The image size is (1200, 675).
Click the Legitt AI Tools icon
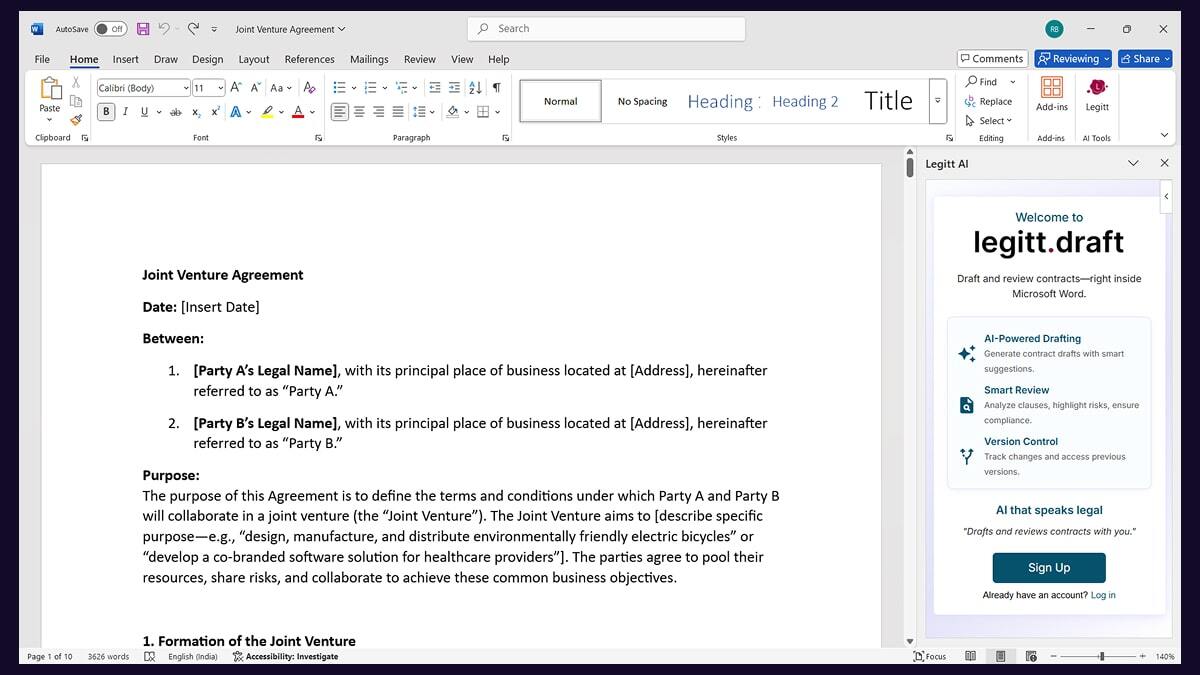(x=1097, y=94)
